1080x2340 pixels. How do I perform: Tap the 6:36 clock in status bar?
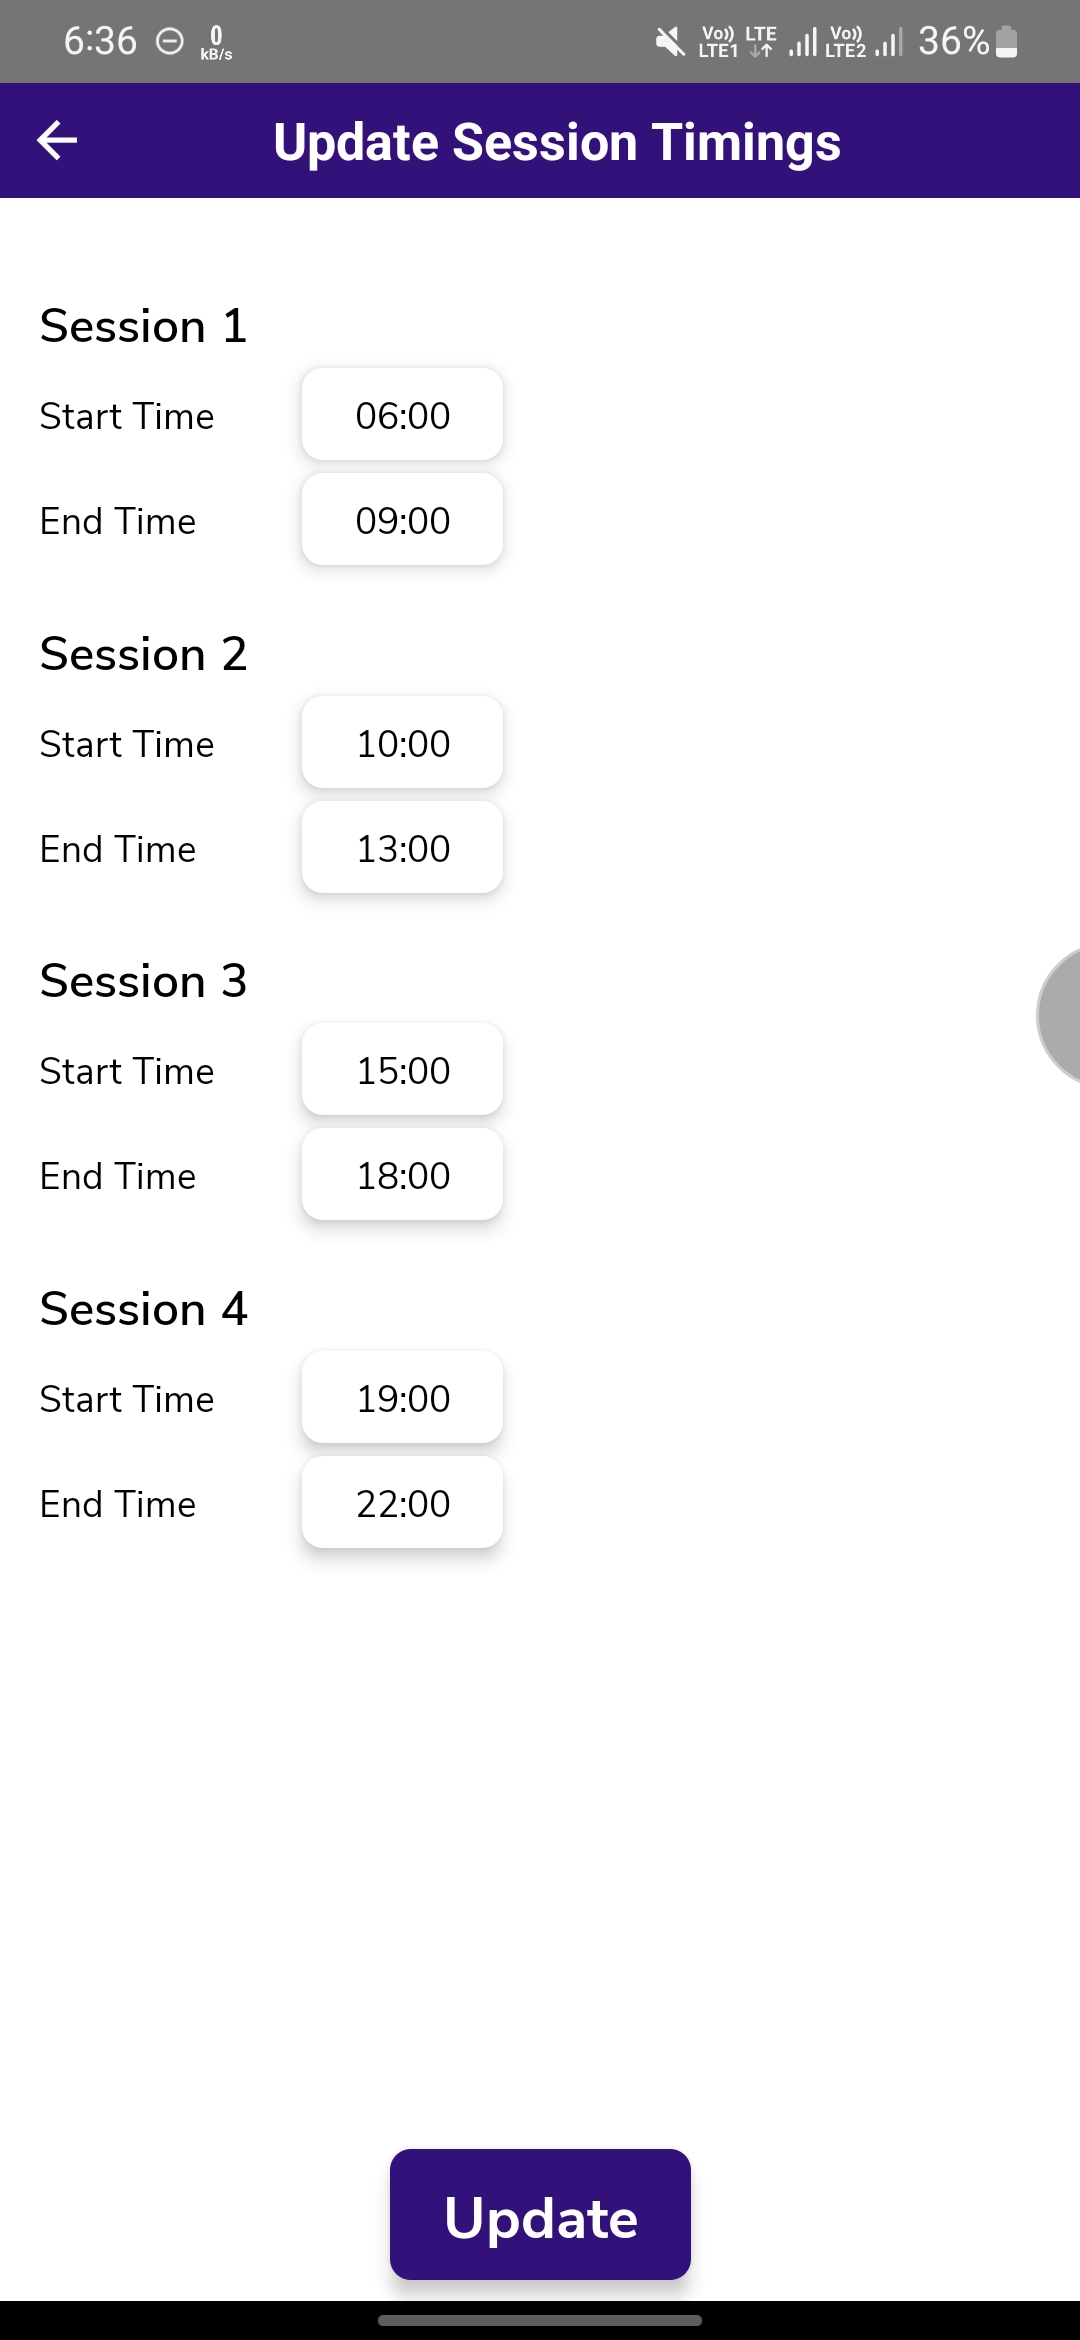click(x=100, y=42)
